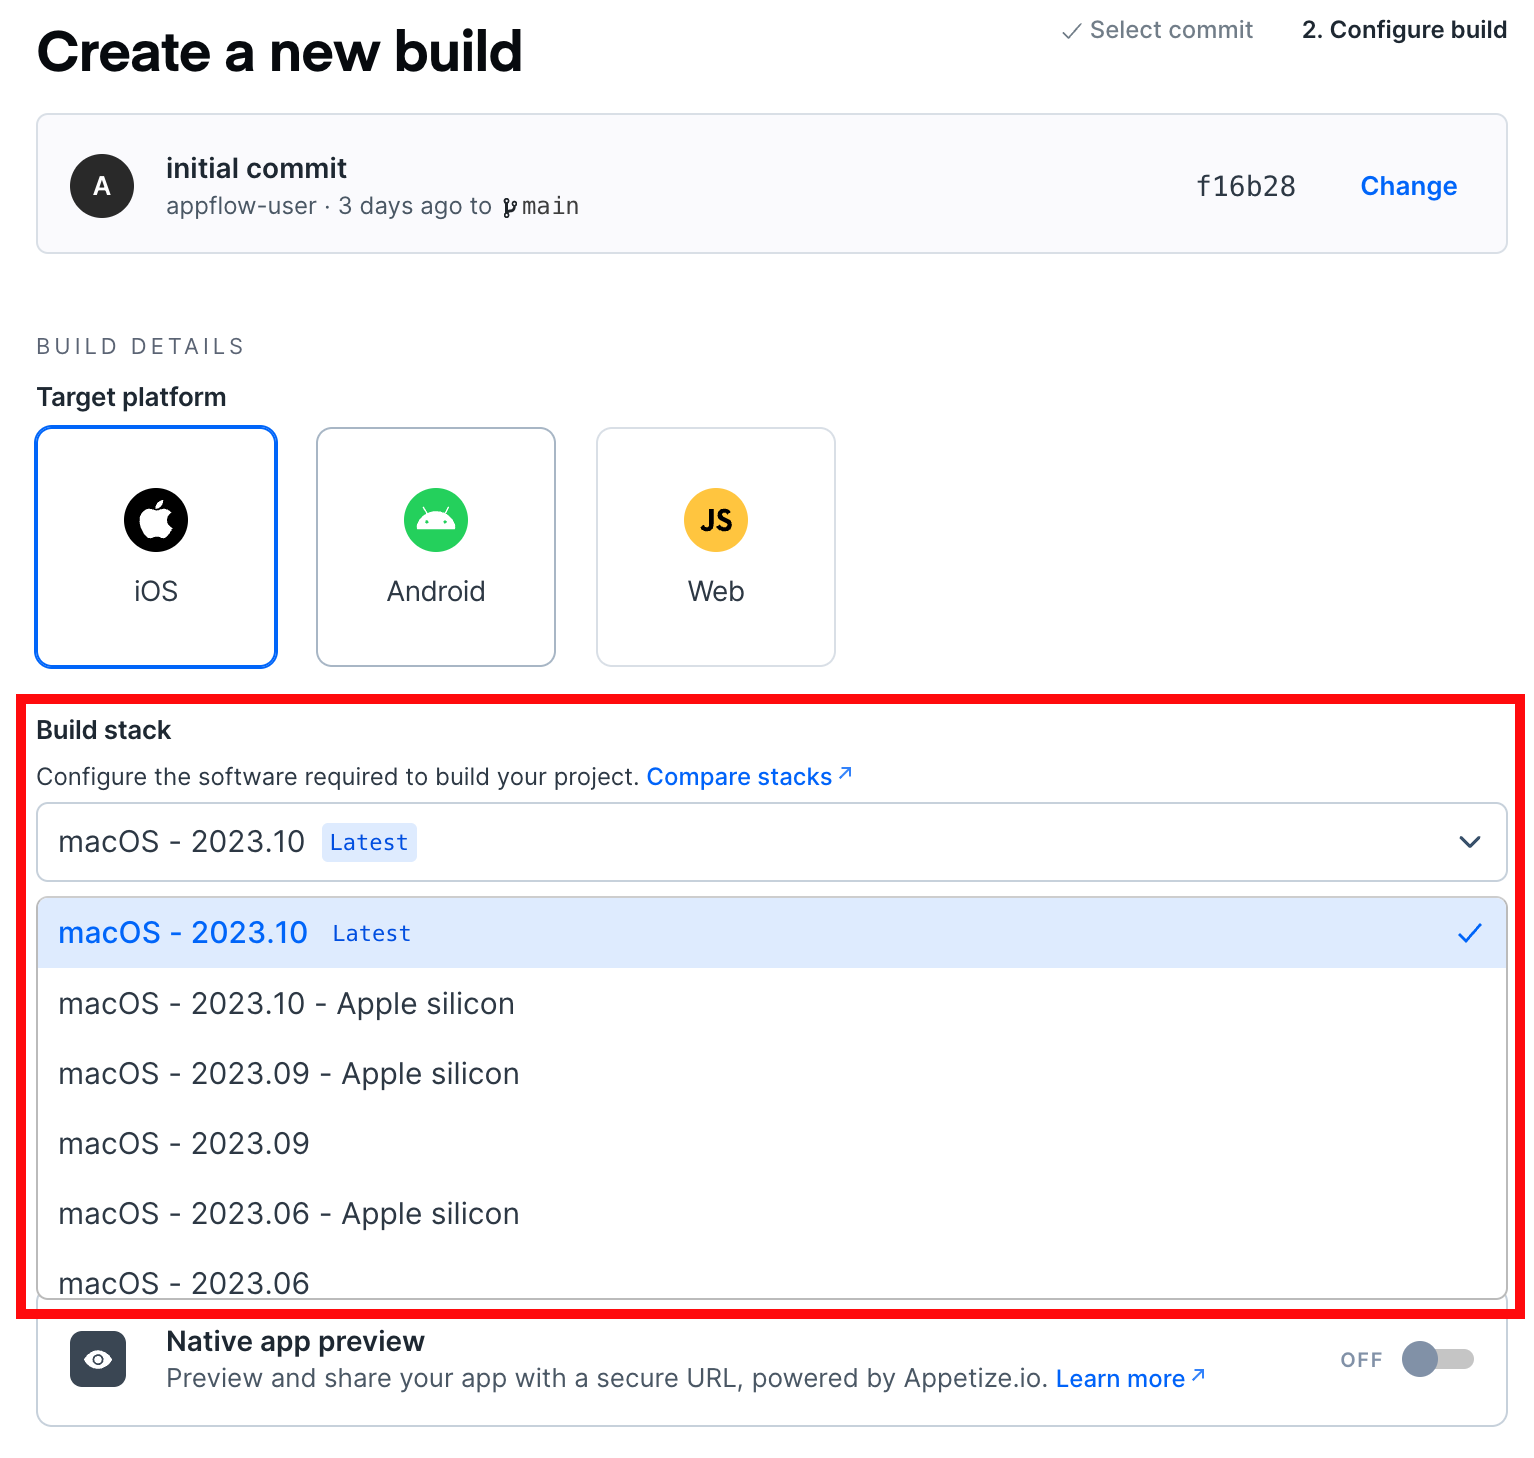Screen dimensions: 1534x1458
Task: Open Learn more link for Appetize.io
Action: point(1130,1378)
